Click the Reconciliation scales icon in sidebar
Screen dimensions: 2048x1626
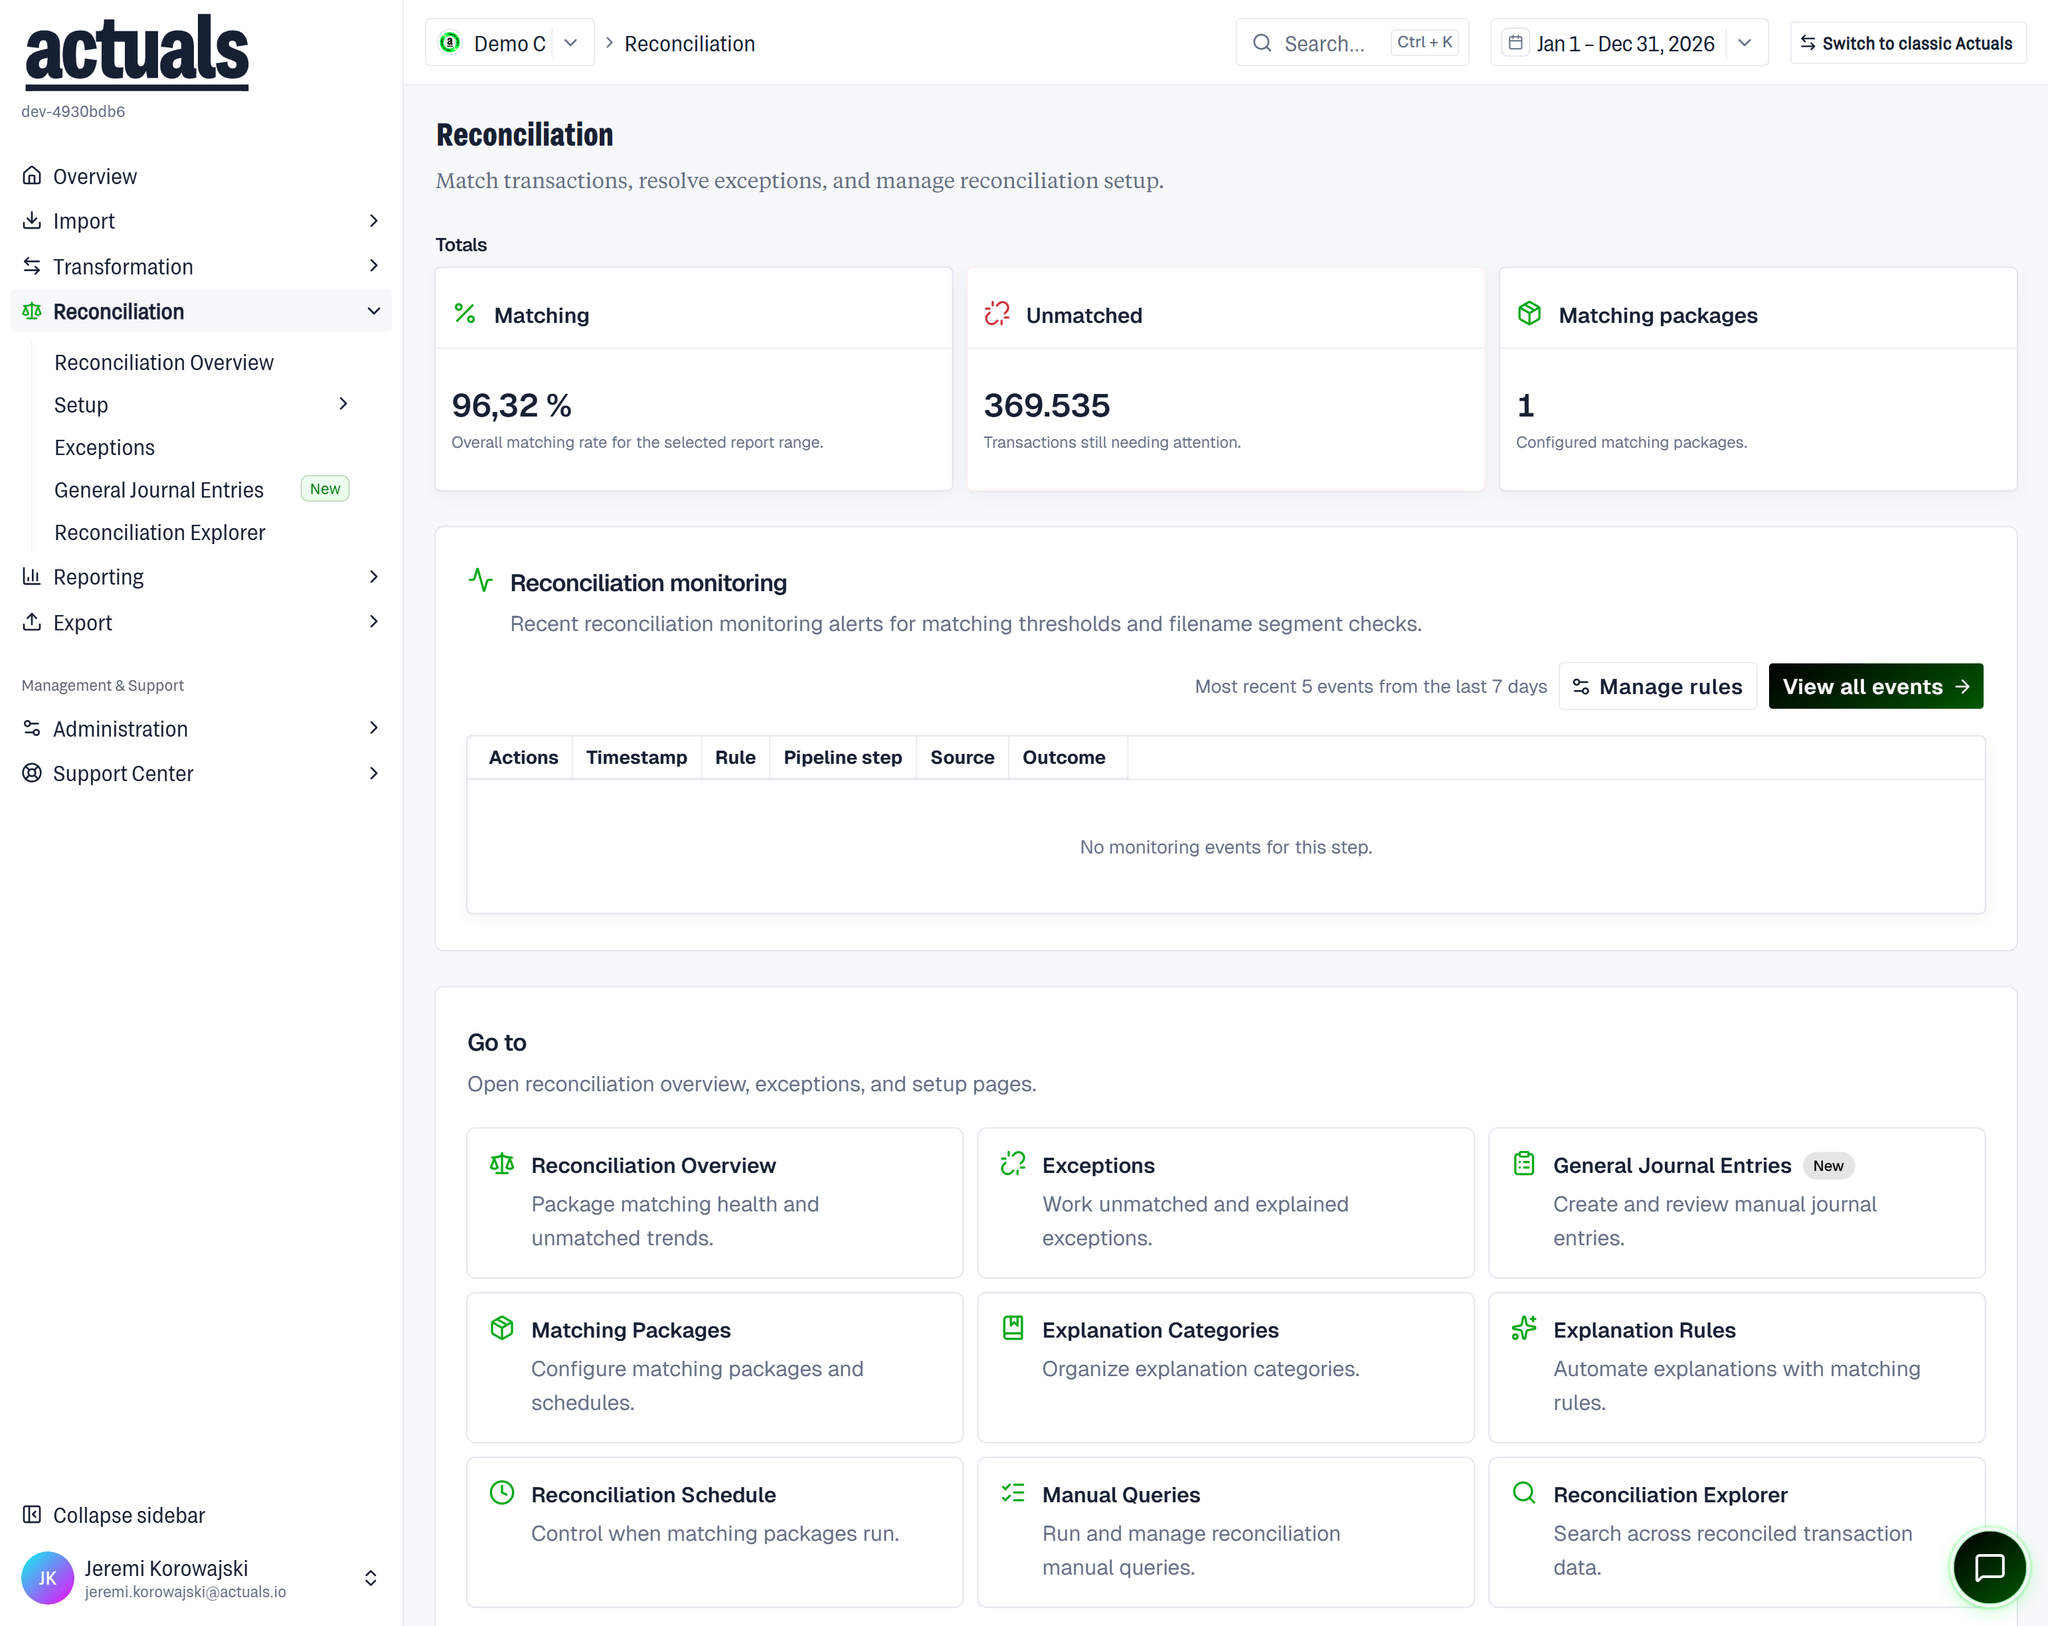[x=32, y=311]
